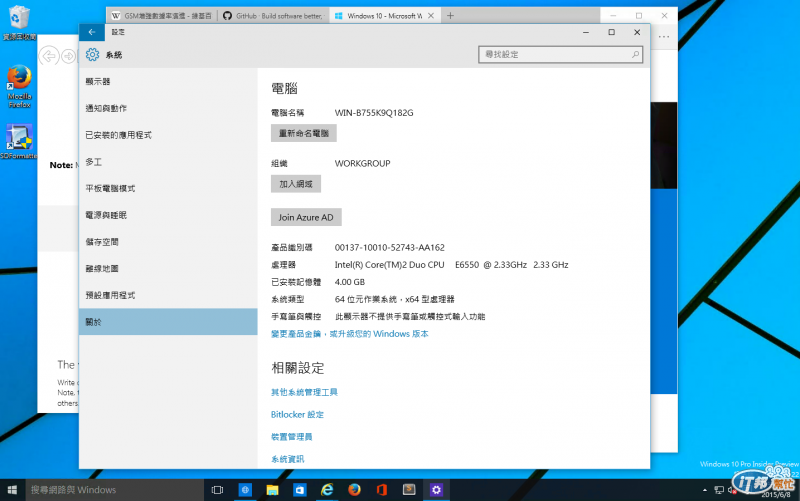Switch to the GitHub browser tab
800x501 pixels.
pos(273,16)
